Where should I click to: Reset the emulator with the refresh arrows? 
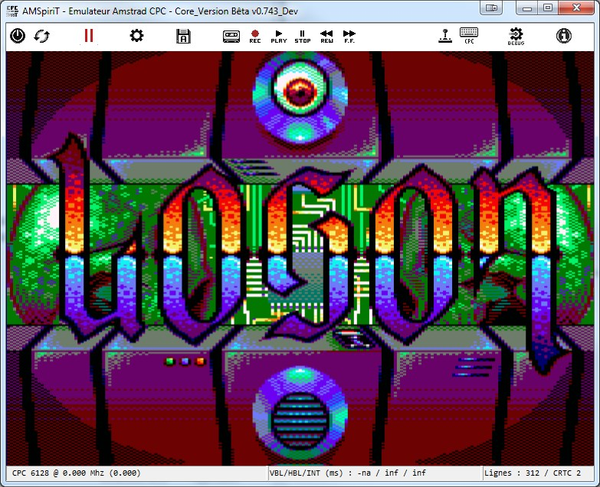coord(41,36)
